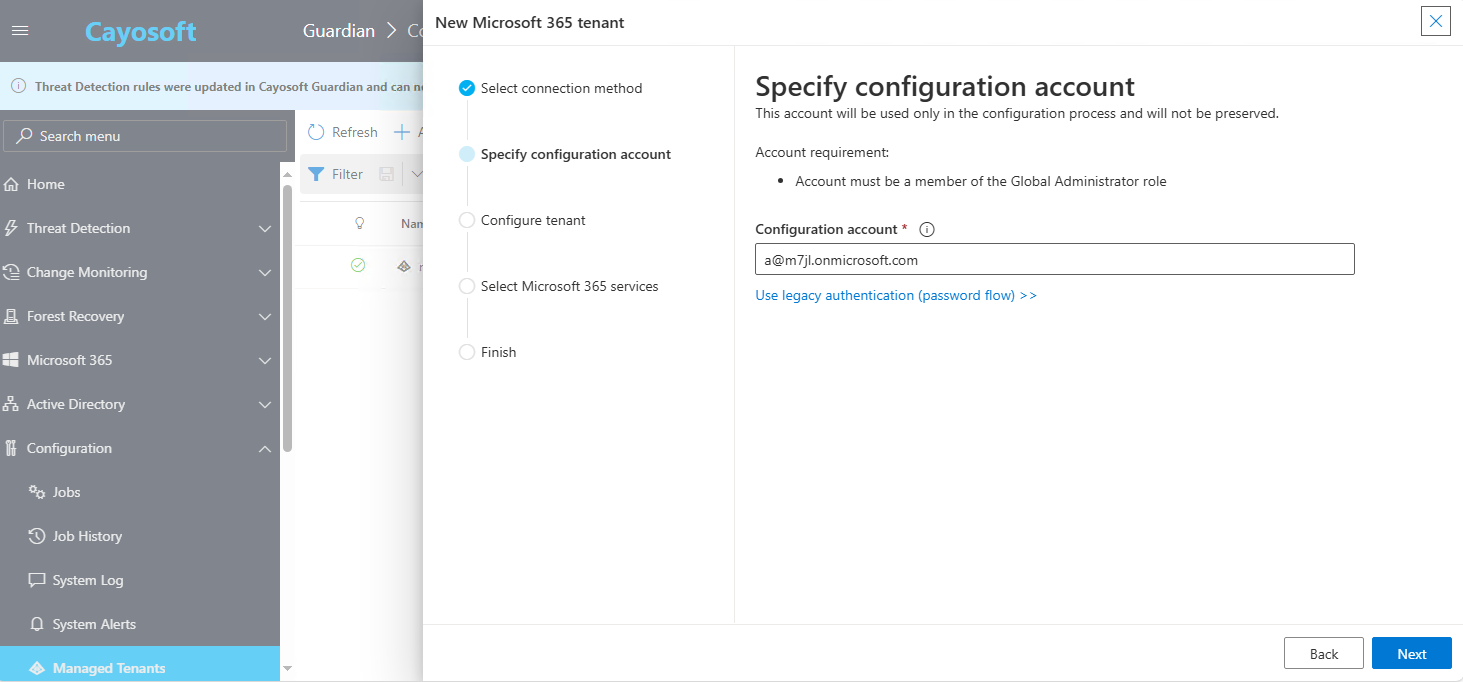
Task: Click Use legacy authentication link
Action: [x=896, y=295]
